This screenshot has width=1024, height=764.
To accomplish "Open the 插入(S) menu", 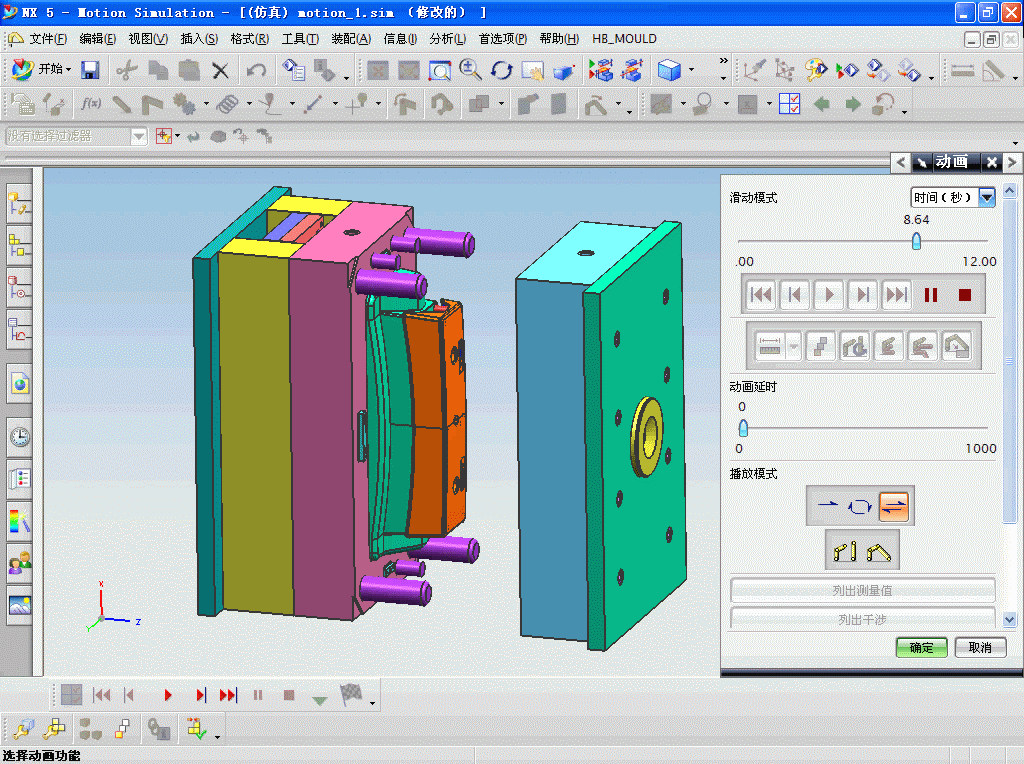I will (199, 39).
